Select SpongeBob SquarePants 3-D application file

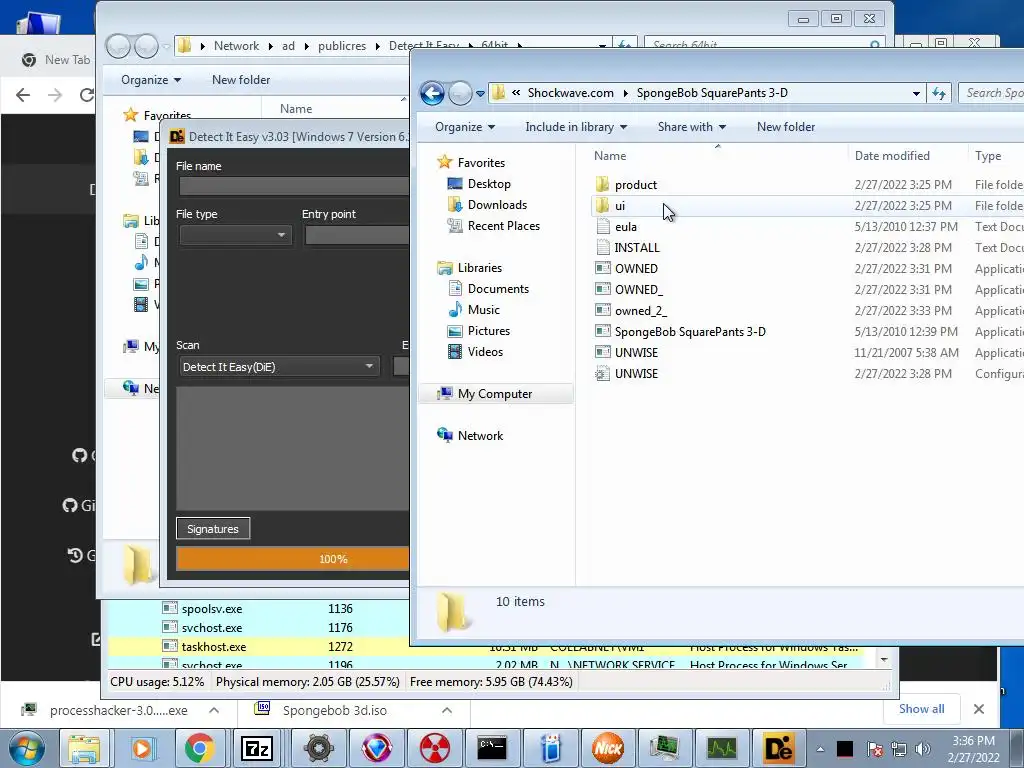pos(690,332)
